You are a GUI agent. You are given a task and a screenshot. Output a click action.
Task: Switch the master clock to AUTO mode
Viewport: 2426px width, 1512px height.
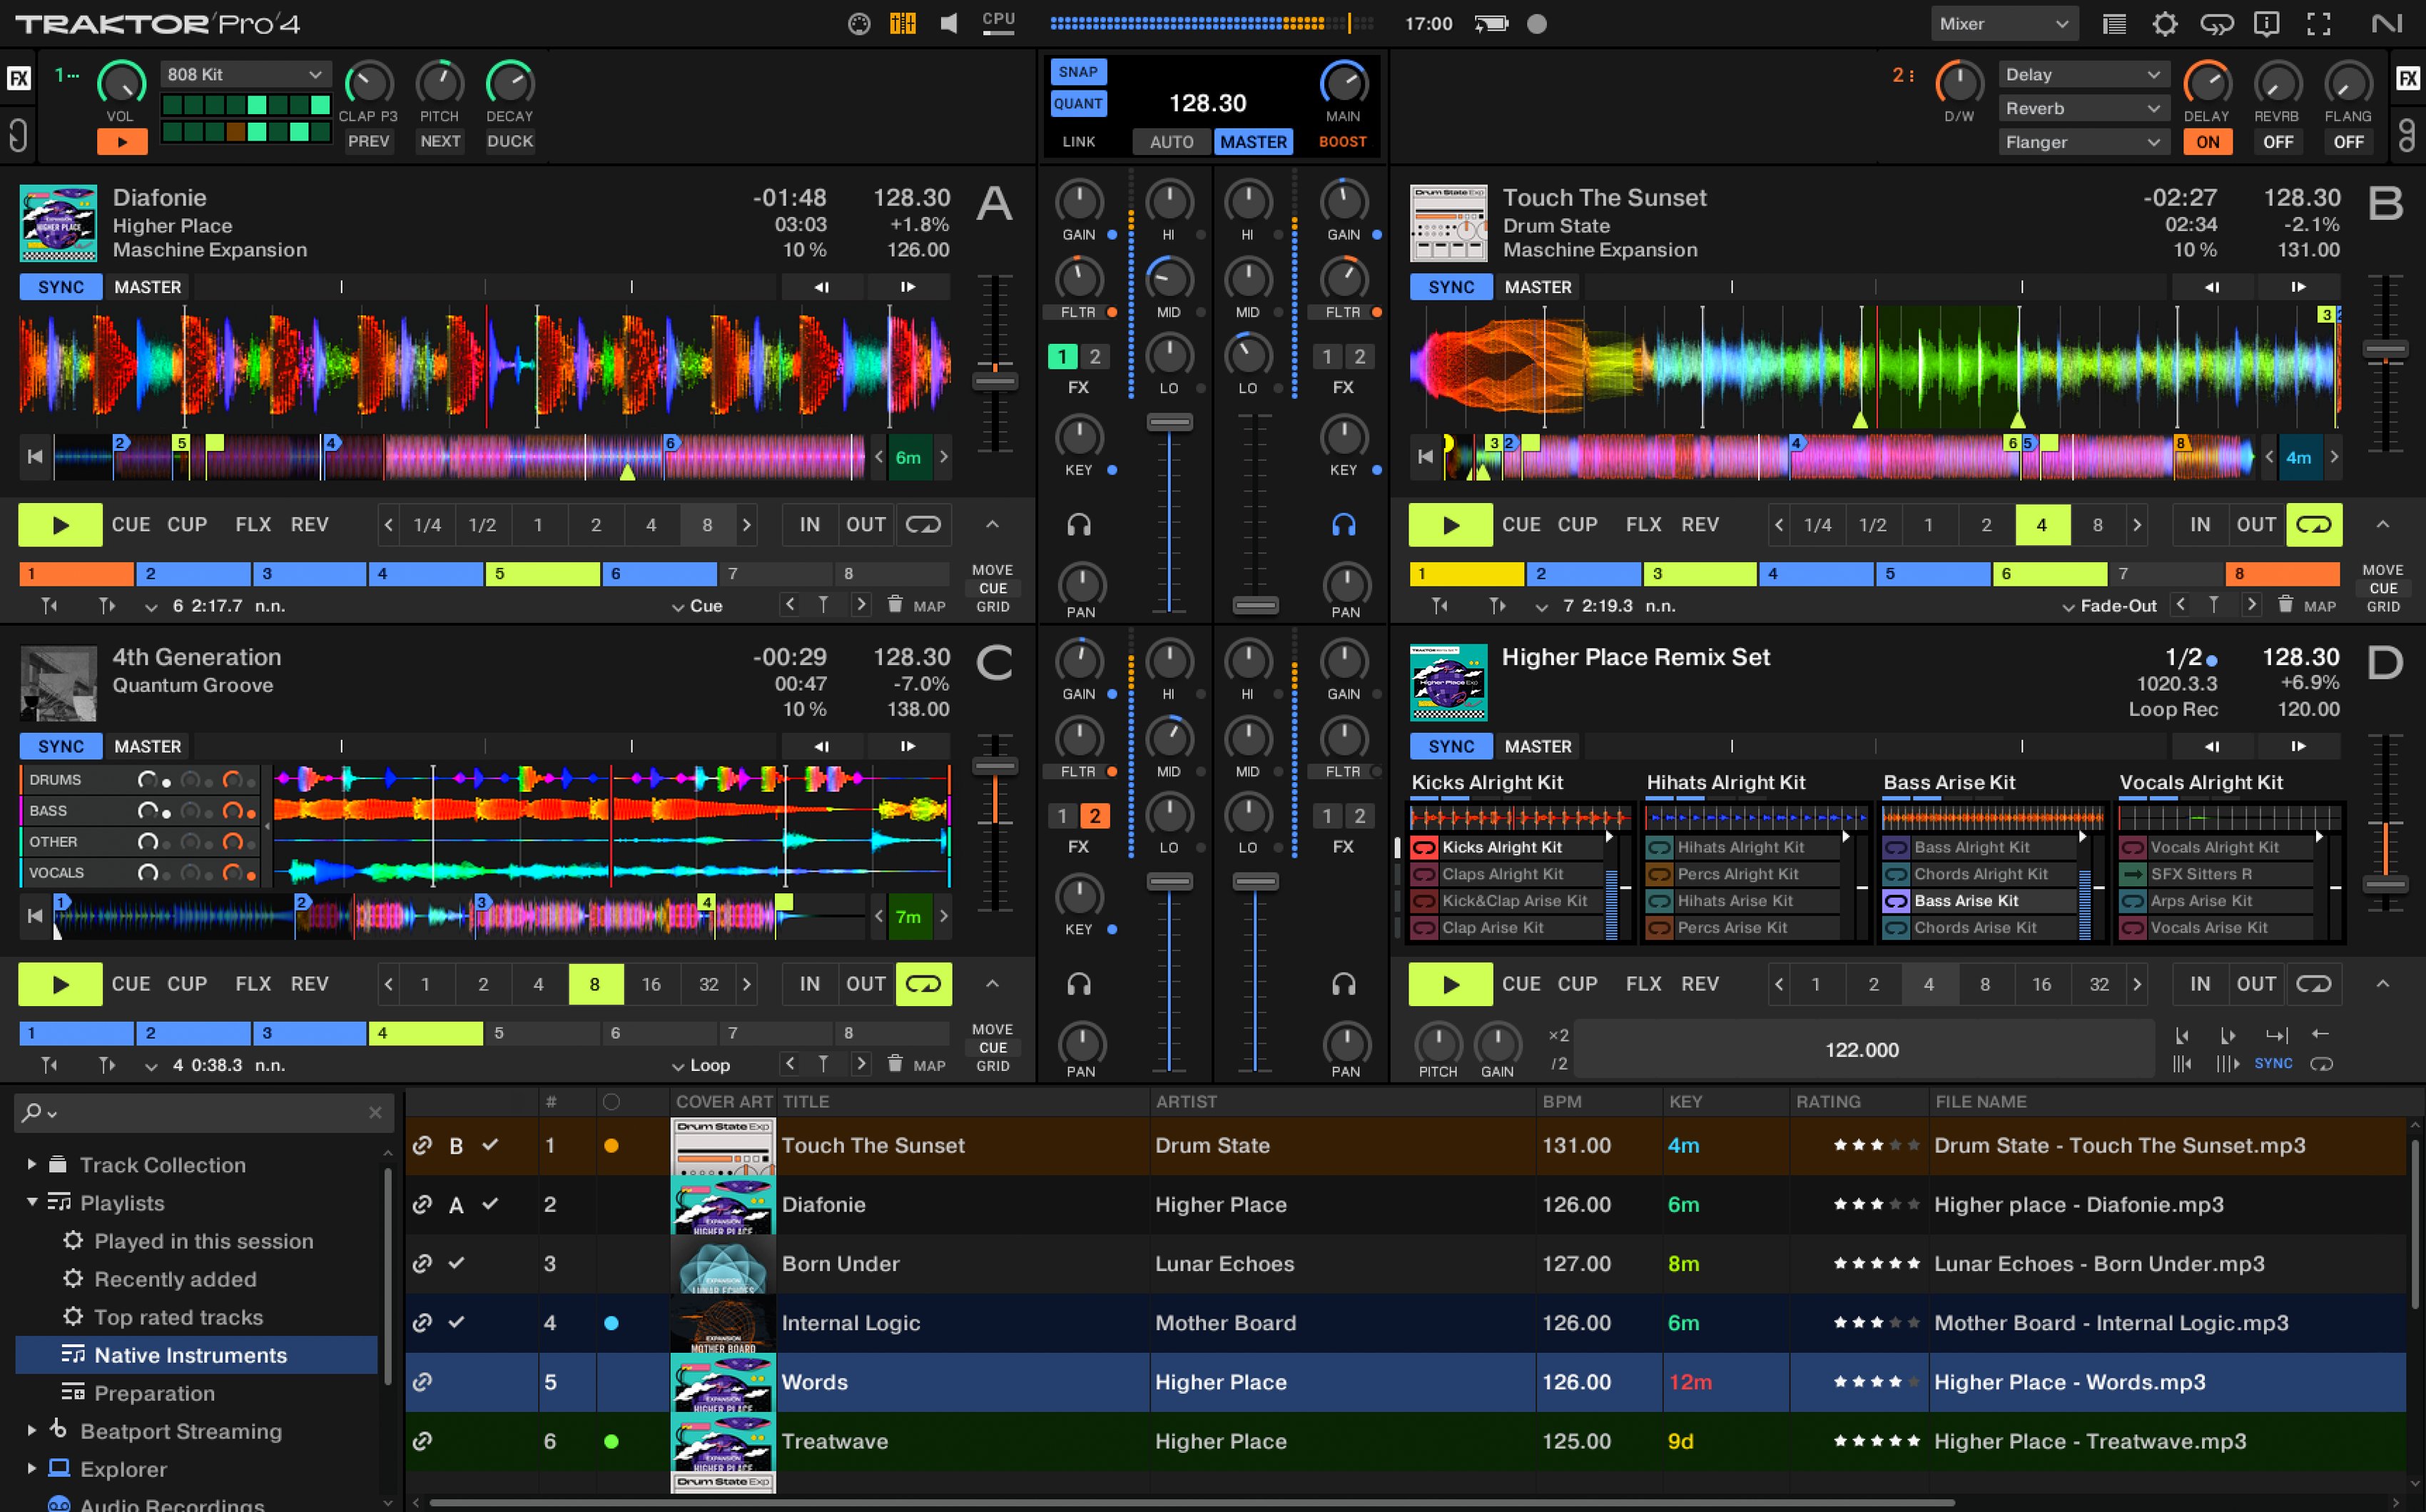(1171, 141)
